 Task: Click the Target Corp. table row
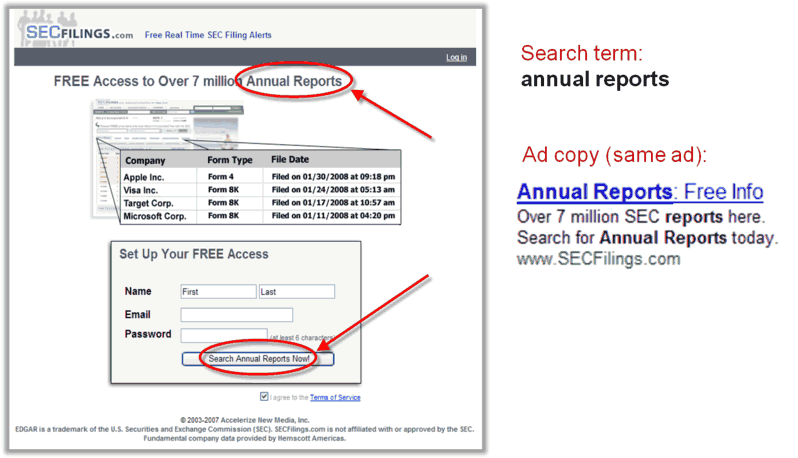260,203
